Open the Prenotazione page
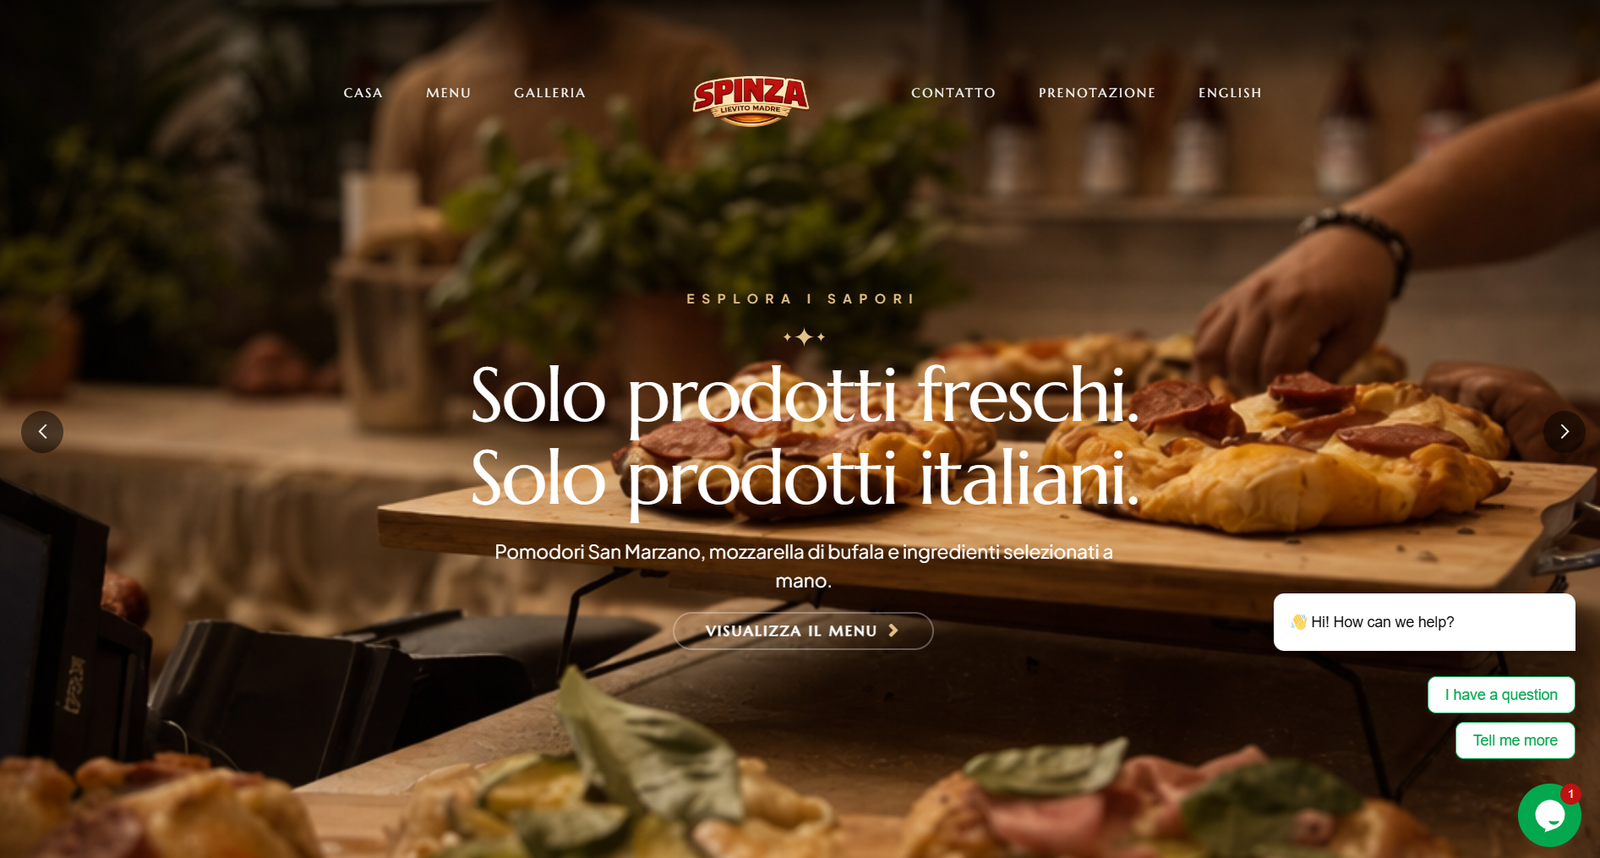The width and height of the screenshot is (1600, 858). (1097, 93)
